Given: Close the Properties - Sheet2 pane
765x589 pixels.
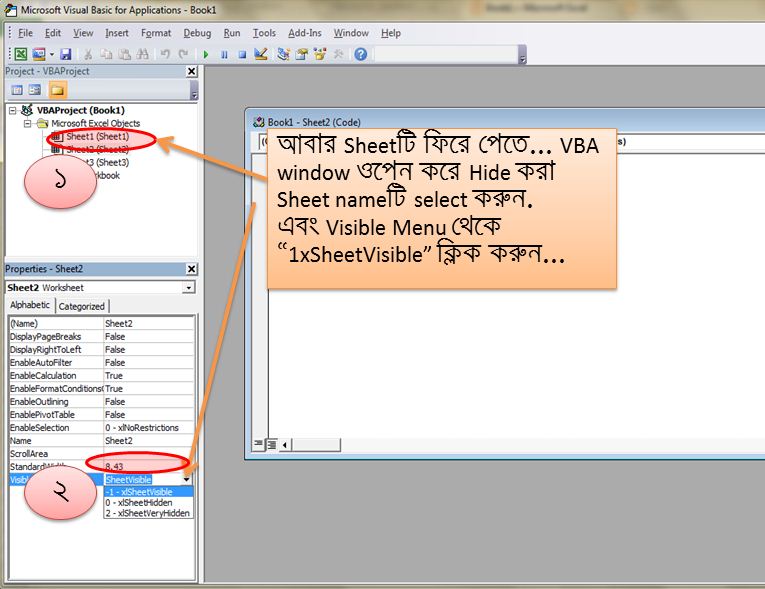Looking at the screenshot, I should (192, 269).
